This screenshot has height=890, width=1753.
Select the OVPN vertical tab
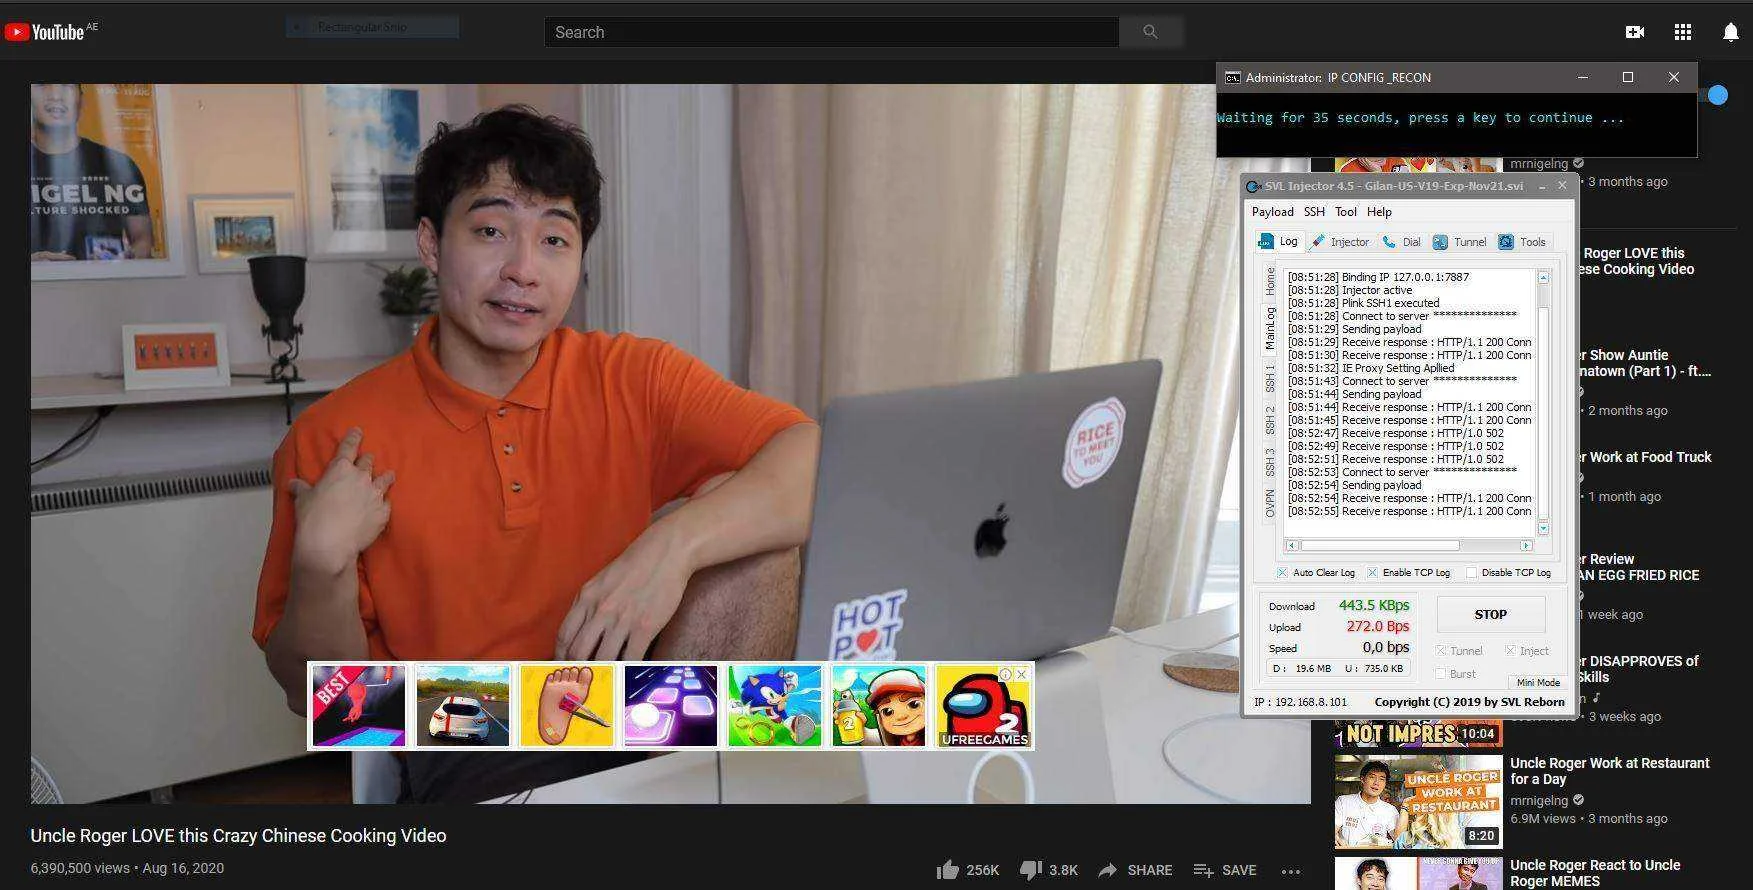pyautogui.click(x=1270, y=503)
